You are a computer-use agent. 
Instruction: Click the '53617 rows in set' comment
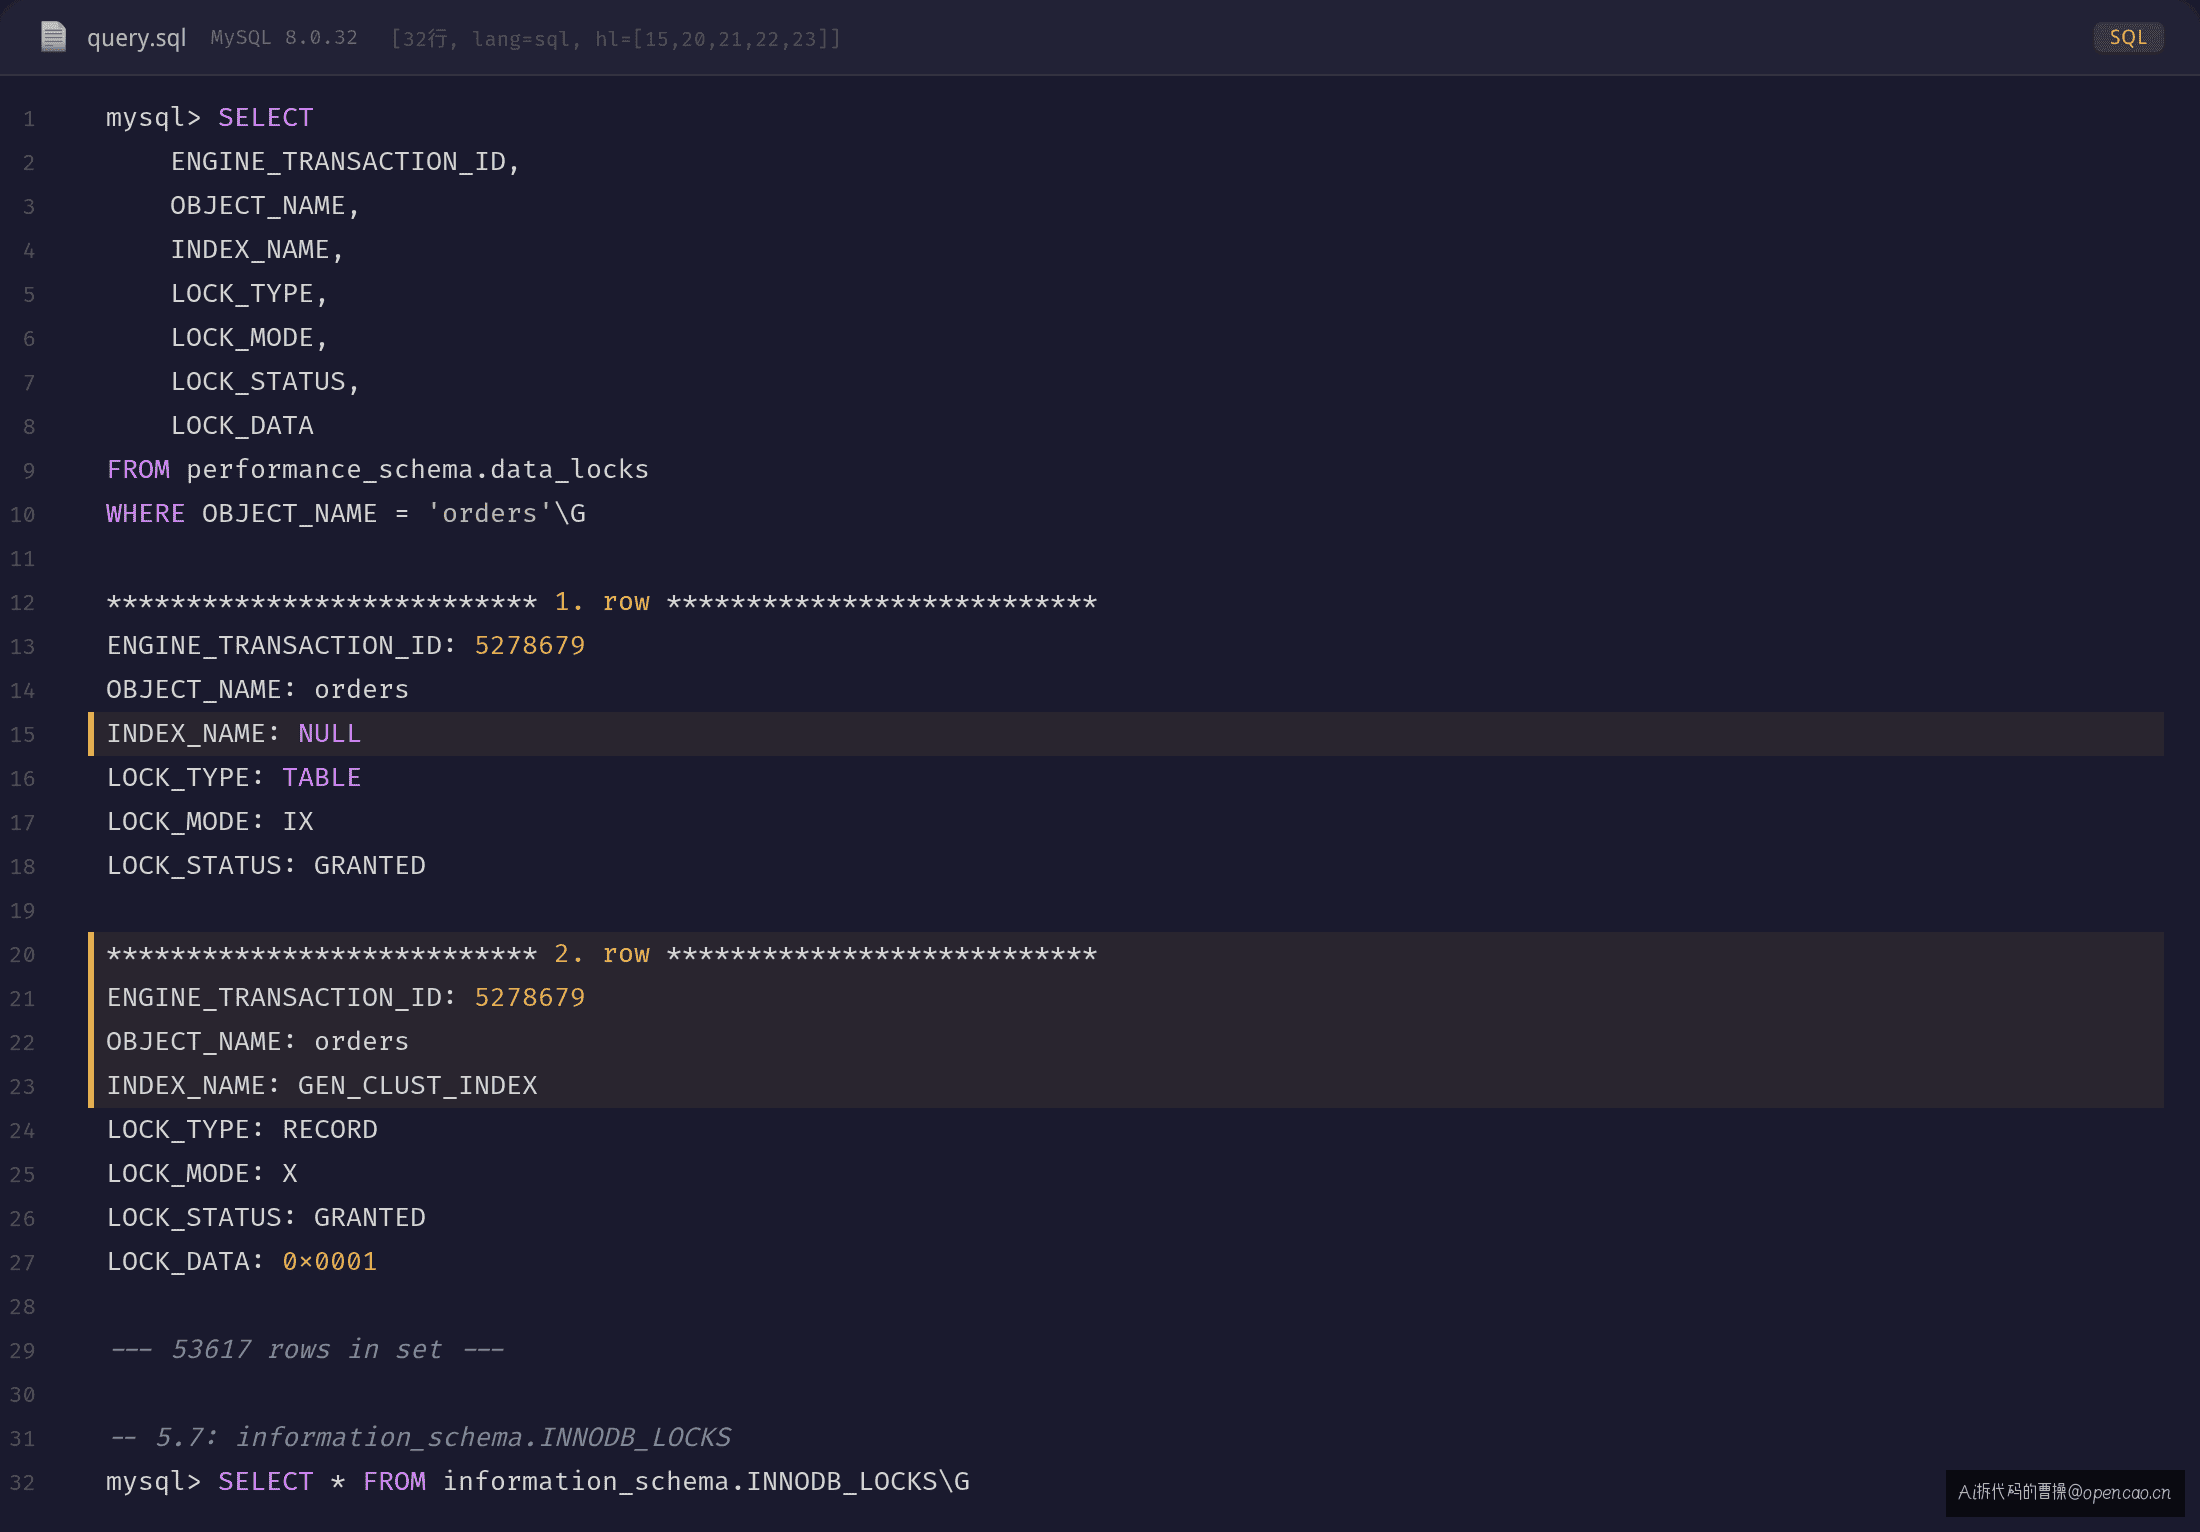click(307, 1350)
